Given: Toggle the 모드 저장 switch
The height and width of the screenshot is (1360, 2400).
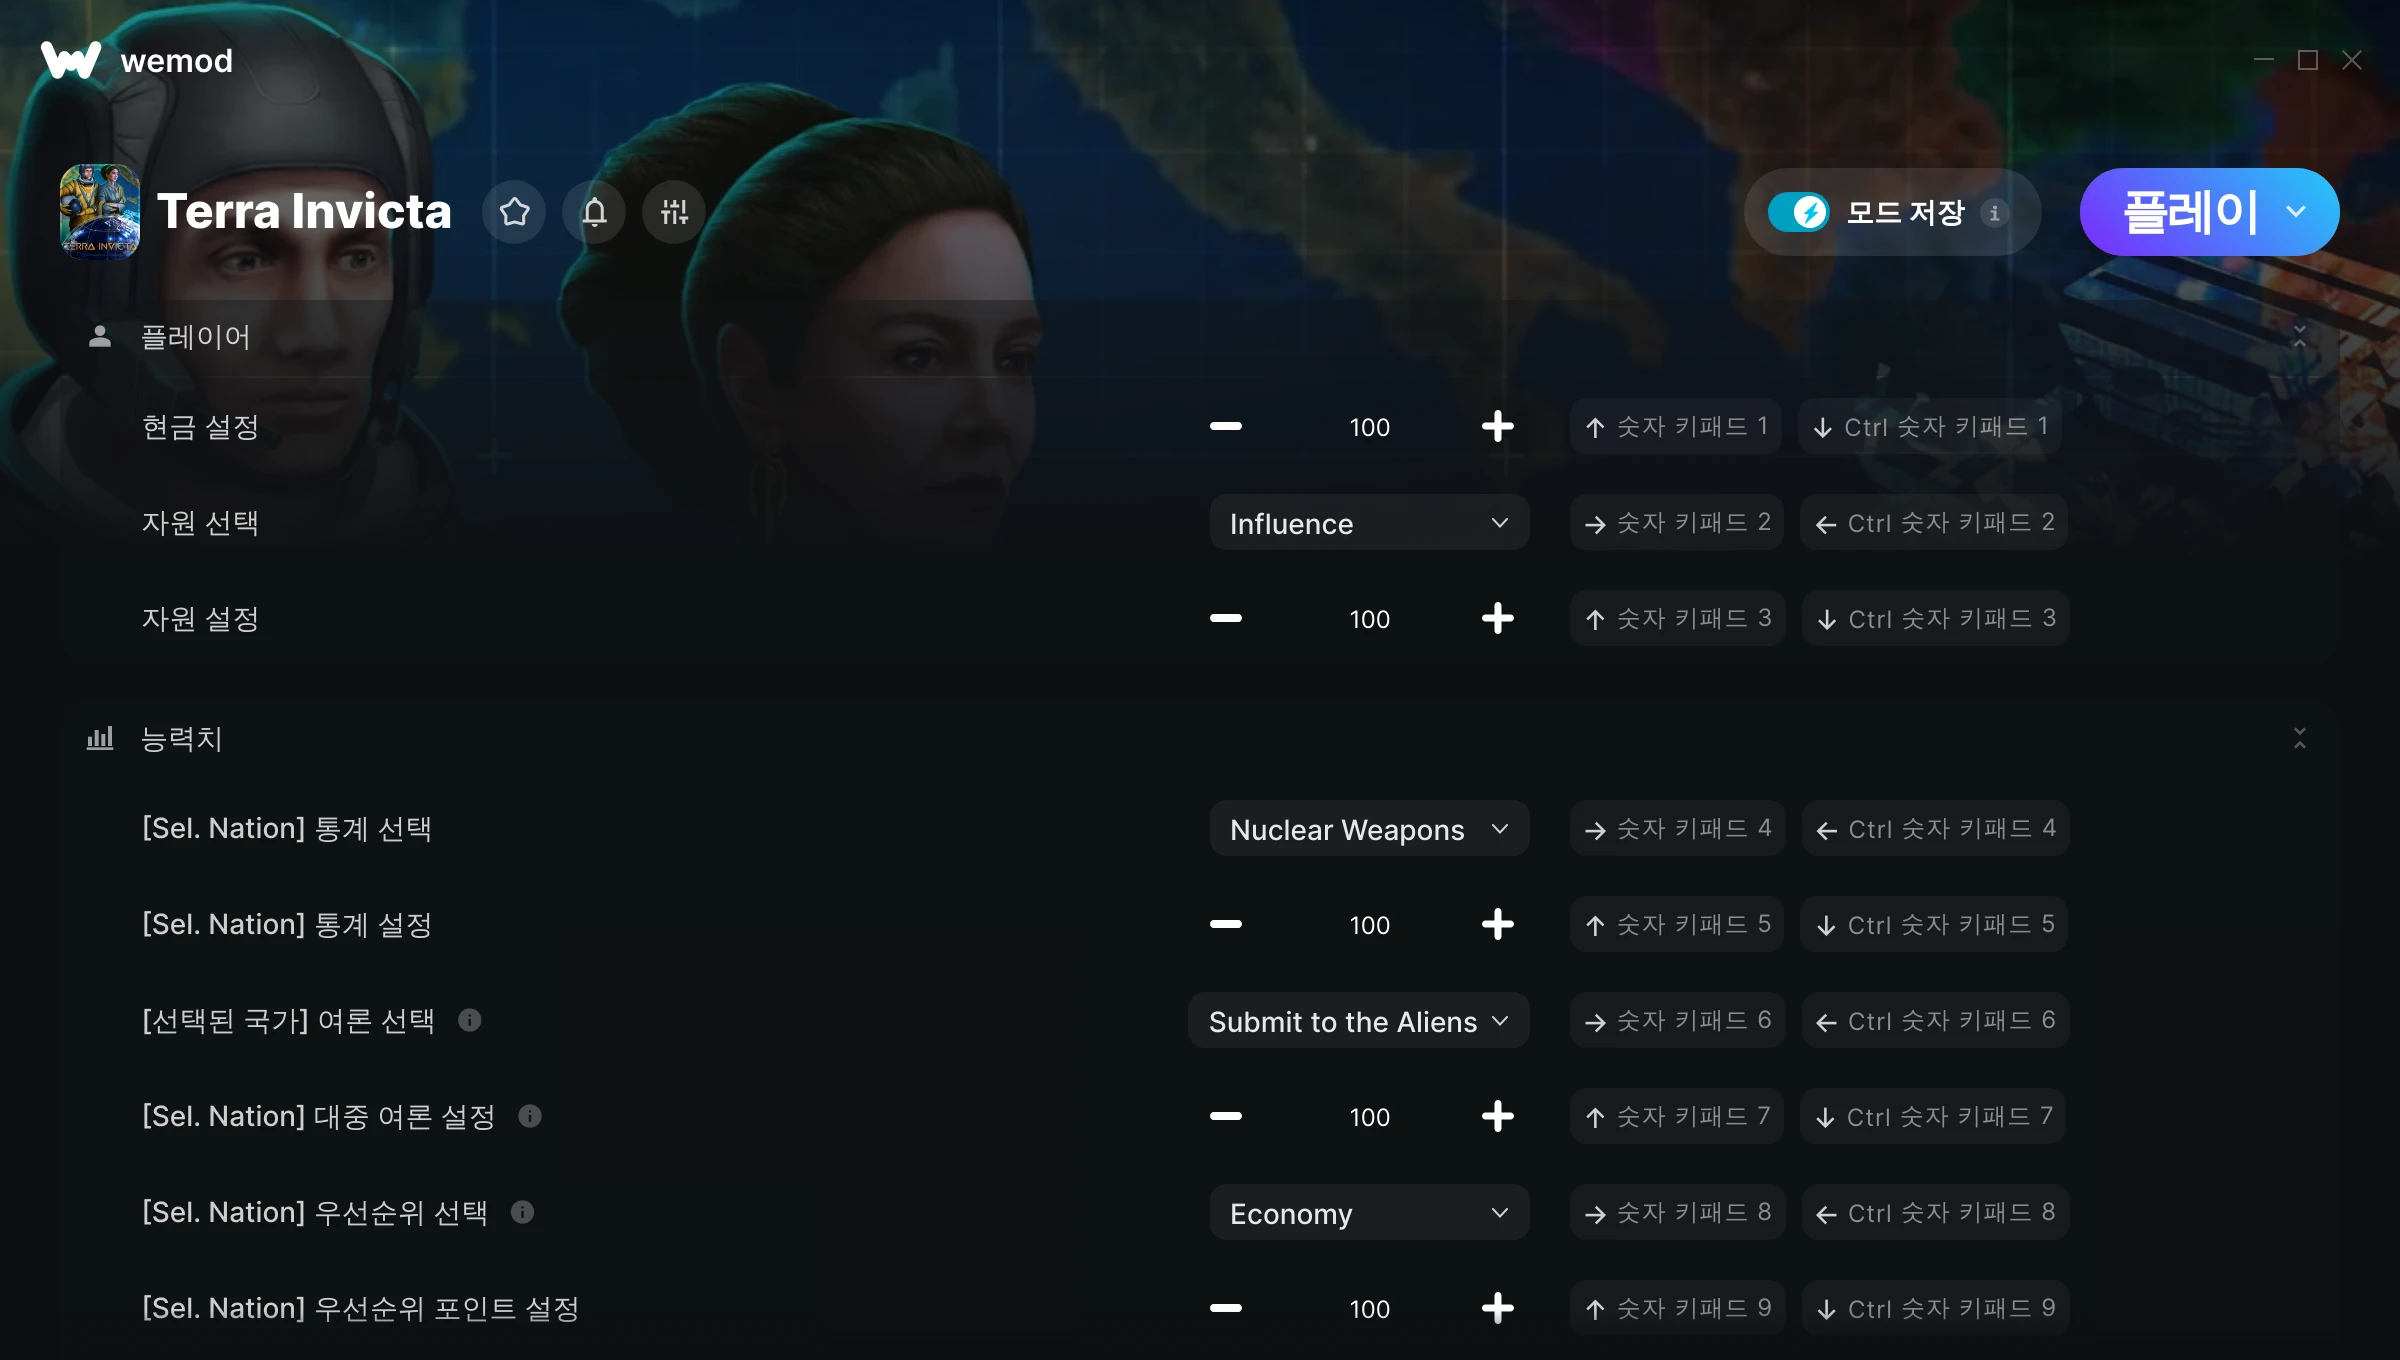Looking at the screenshot, I should tap(1798, 213).
